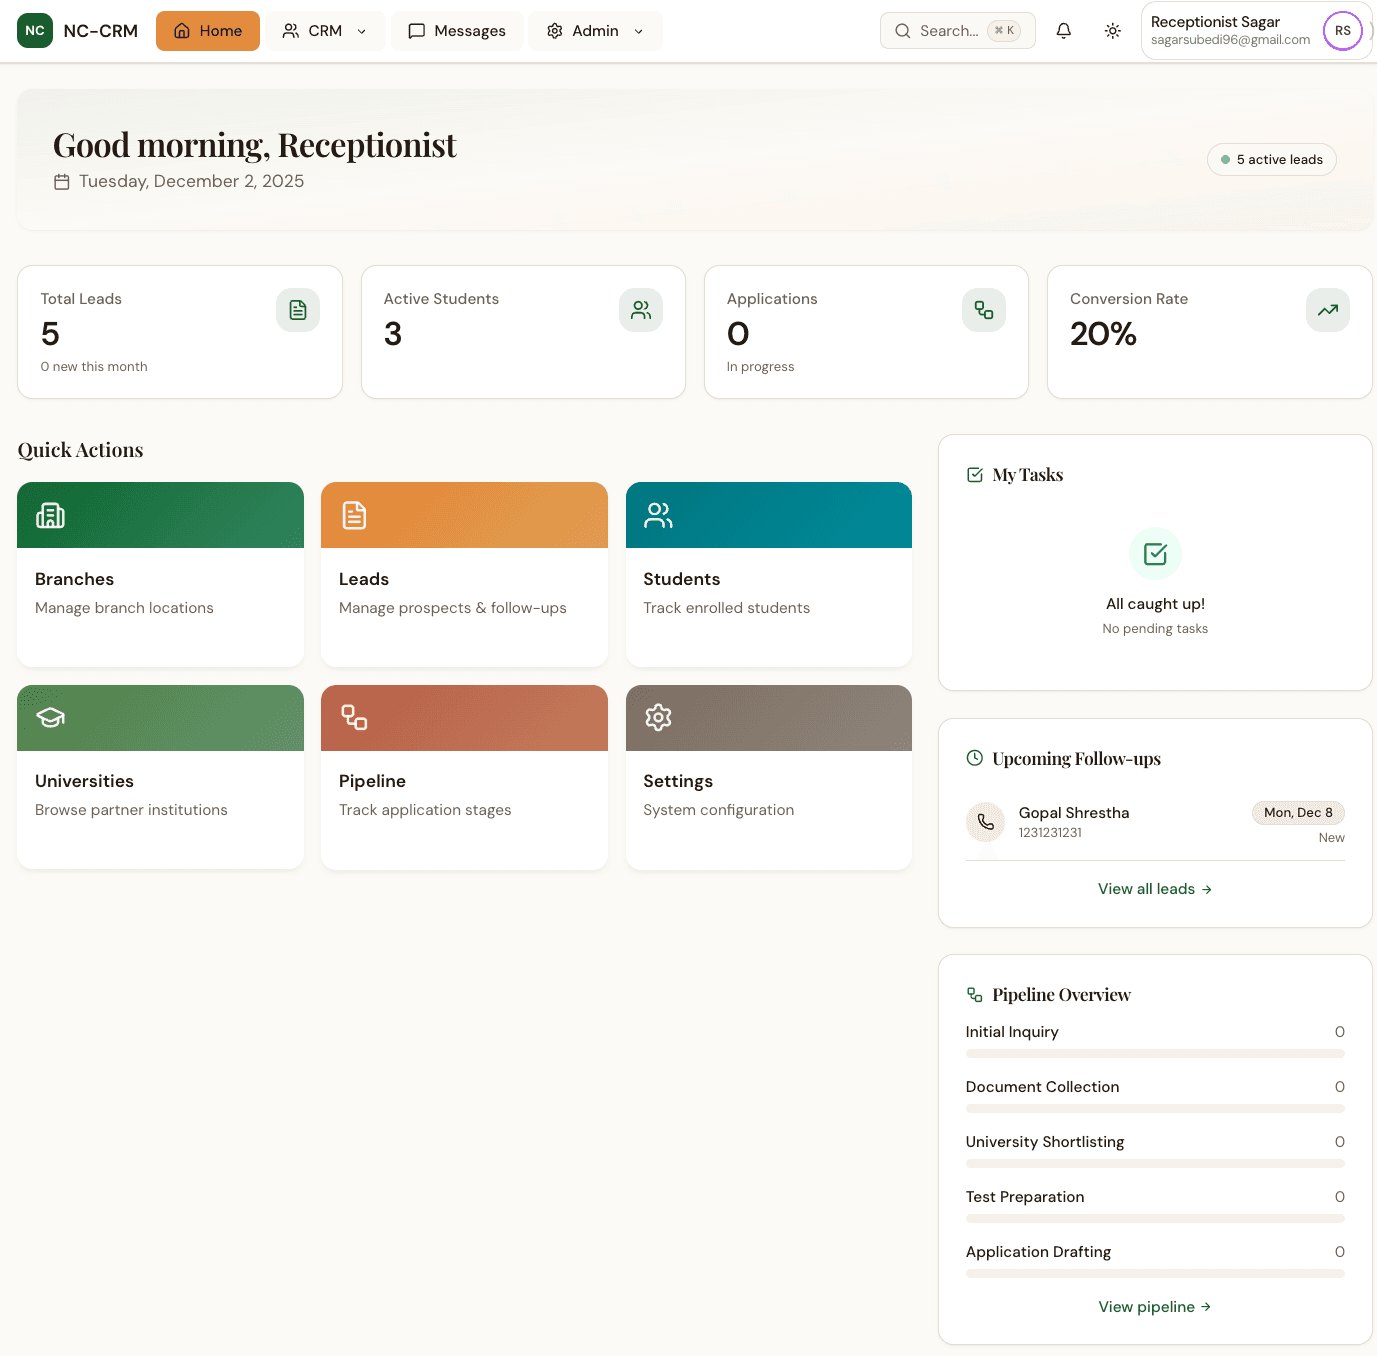Click the Pipeline Overview panel icon
Image resolution: width=1377 pixels, height=1356 pixels.
973,993
